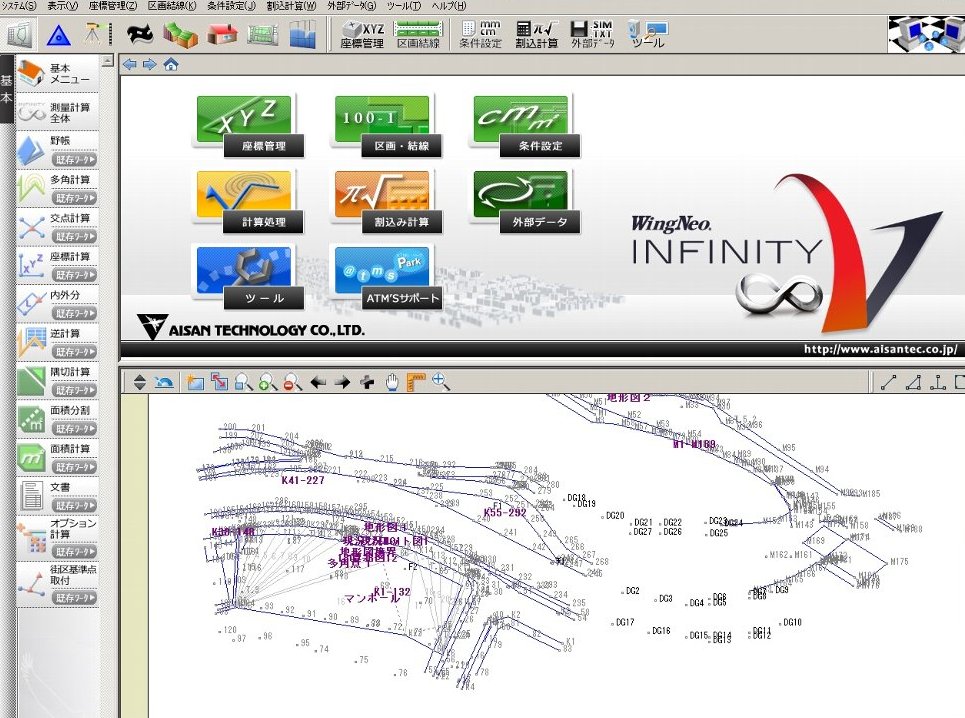Open 交点計算 in the sidebar
This screenshot has height=718, width=965.
70,218
